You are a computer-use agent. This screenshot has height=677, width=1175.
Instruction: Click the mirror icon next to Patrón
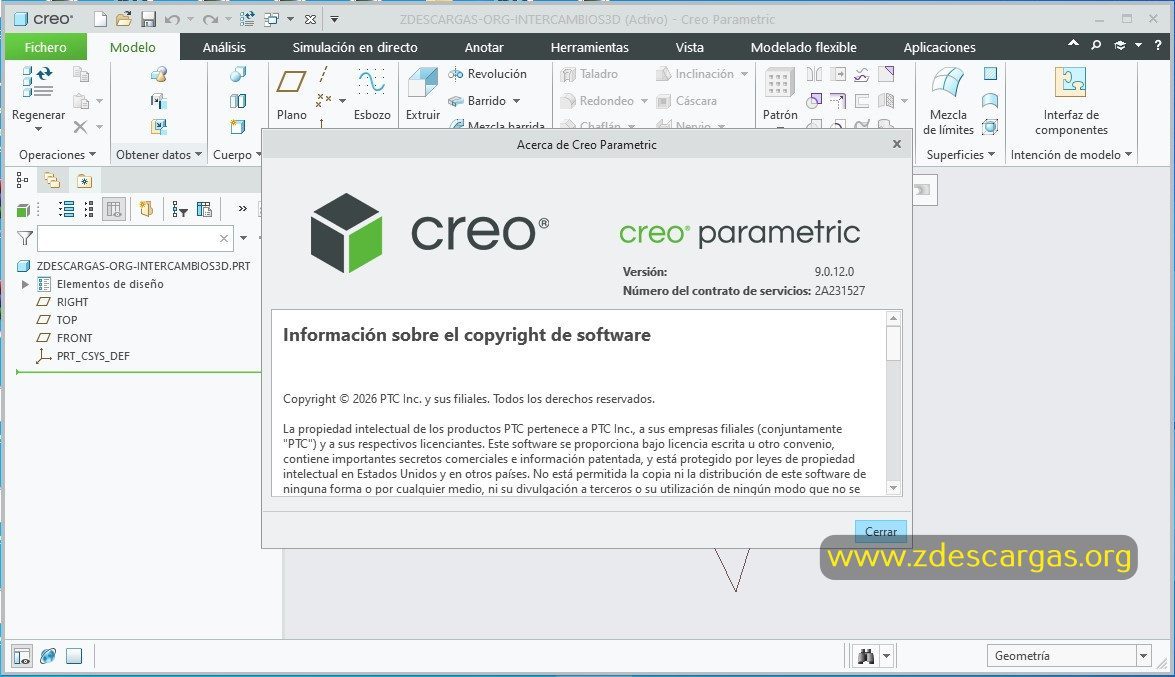tap(814, 73)
